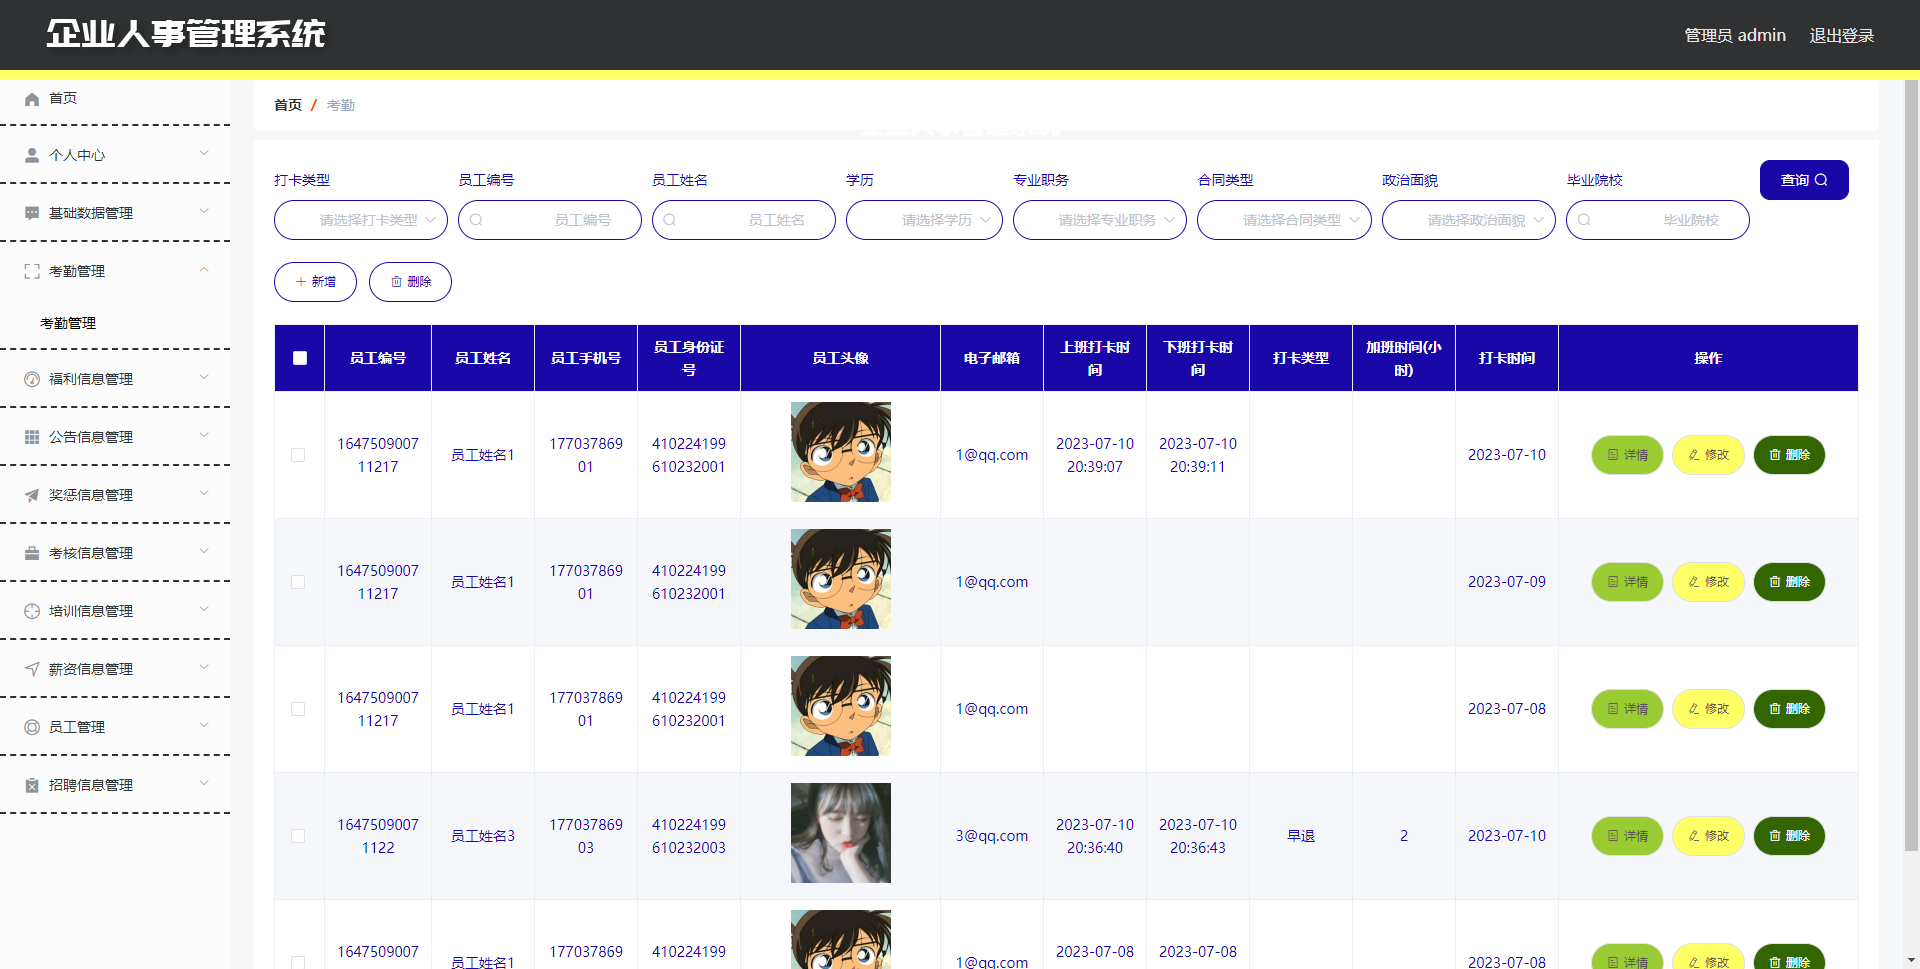Edit the 2023-07-09 record with 修改
Screen dimensions: 1920x969
click(1708, 582)
